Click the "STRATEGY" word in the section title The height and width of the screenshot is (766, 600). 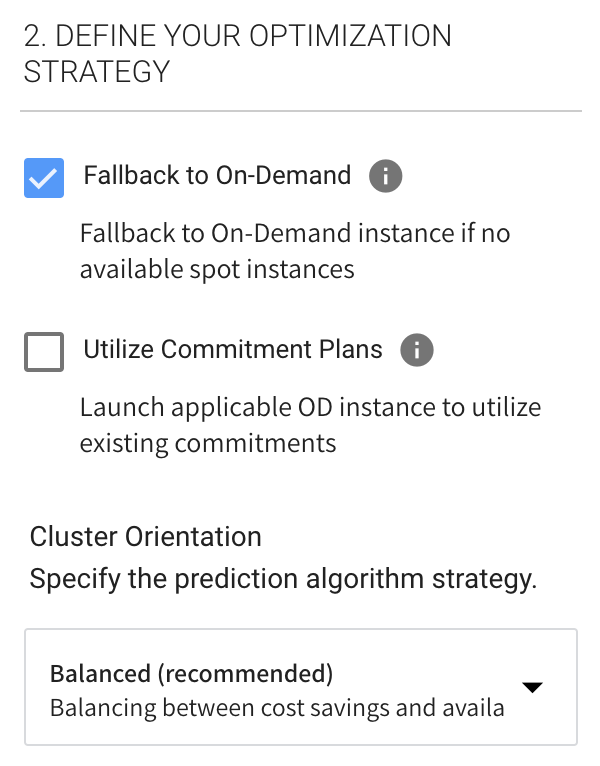(x=96, y=72)
